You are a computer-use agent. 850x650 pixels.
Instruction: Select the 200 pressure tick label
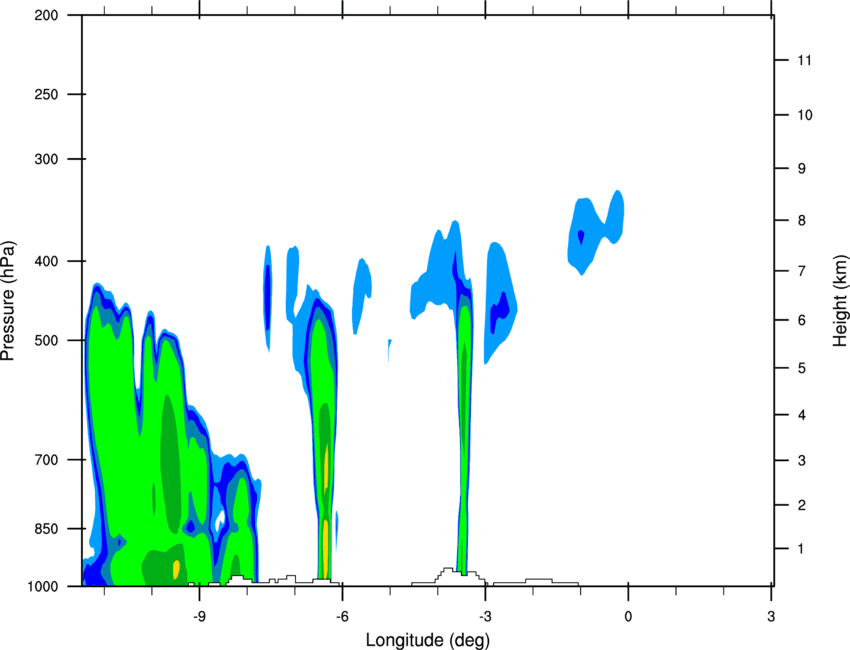pos(46,15)
